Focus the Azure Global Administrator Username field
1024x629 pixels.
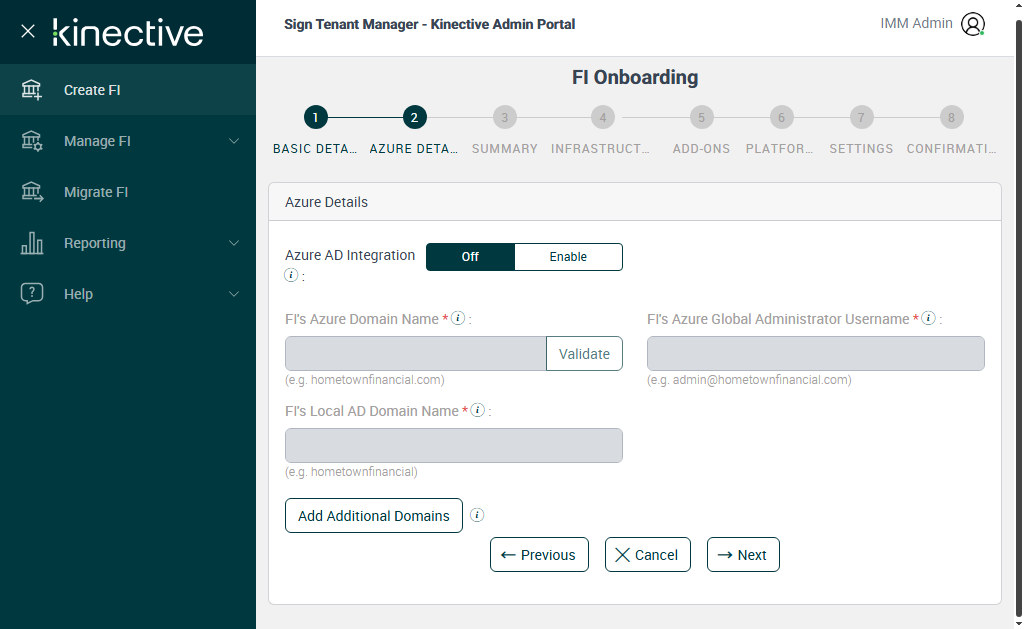[x=816, y=353]
